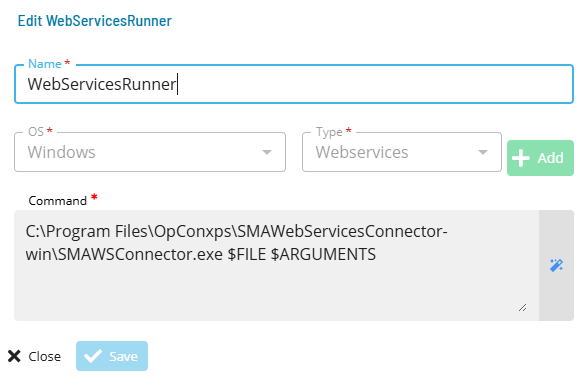Viewport: 583px width, 376px height.
Task: Open the Type dropdown showing Webservices
Action: pyautogui.click(x=402, y=152)
